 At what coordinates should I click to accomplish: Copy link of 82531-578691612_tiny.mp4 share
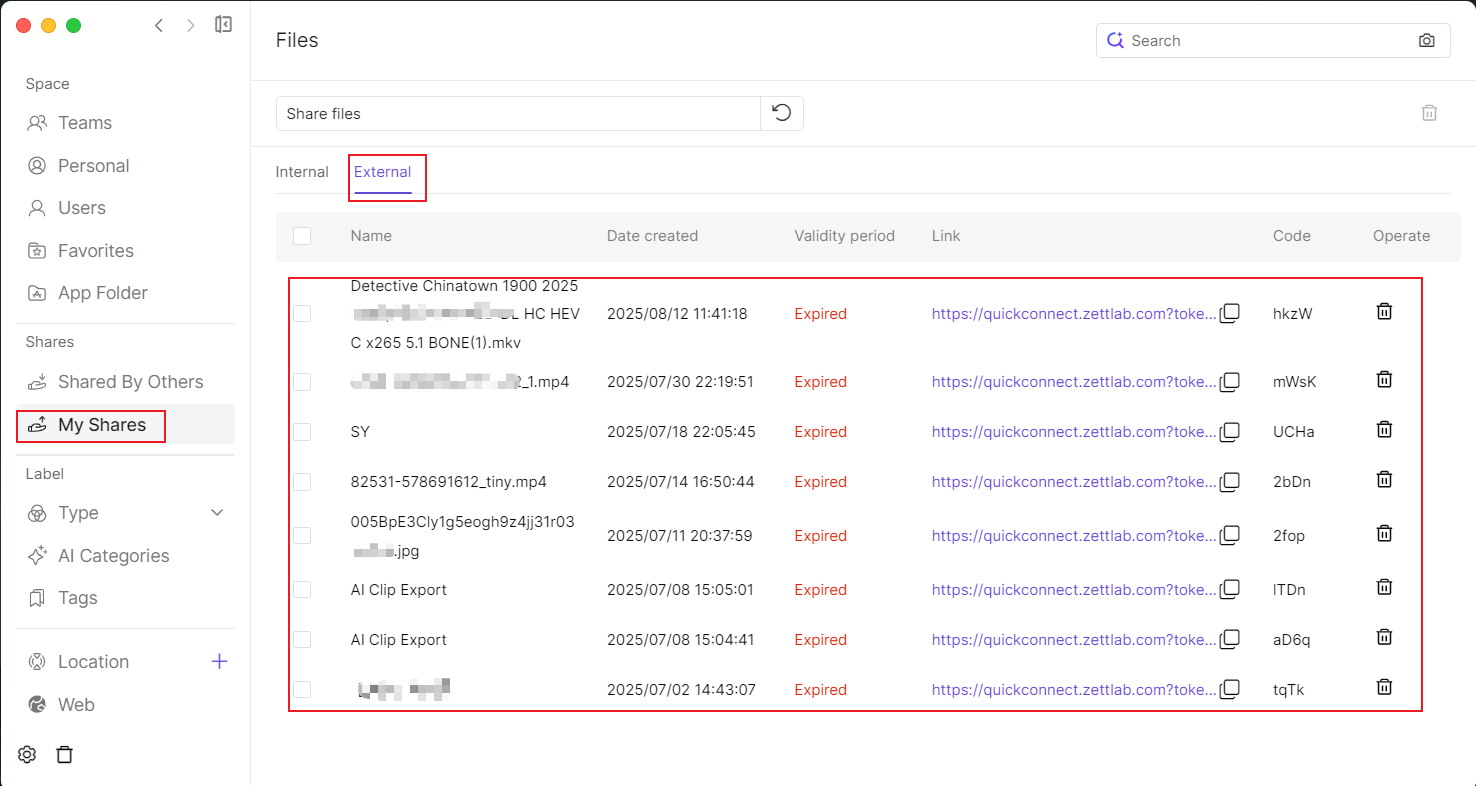(1230, 482)
